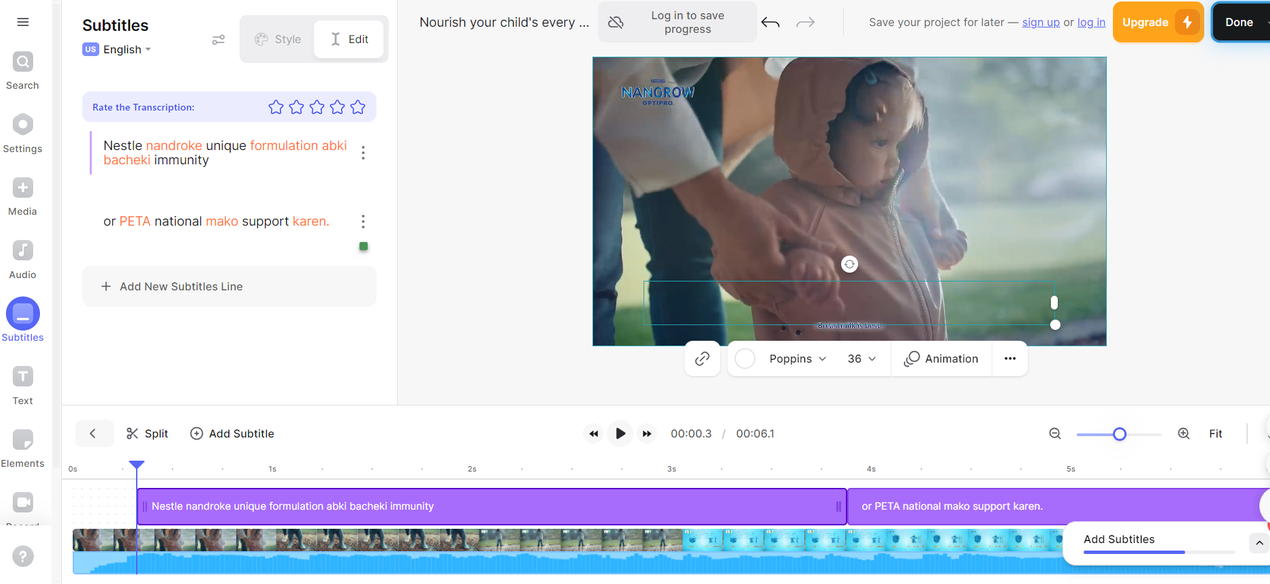Screen dimensions: 1270x584
Task: Click the Nestle nandroke subtitle text
Action: (225, 152)
